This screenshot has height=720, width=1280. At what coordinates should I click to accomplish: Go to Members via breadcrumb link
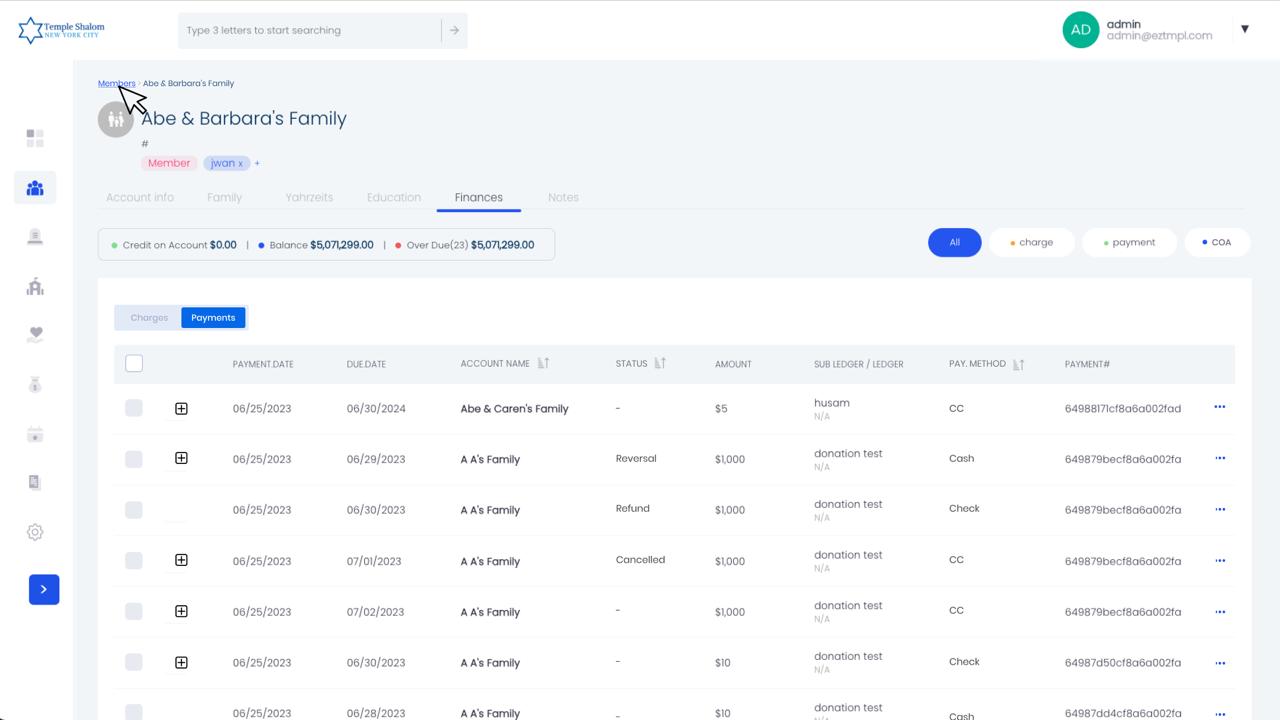(x=116, y=83)
